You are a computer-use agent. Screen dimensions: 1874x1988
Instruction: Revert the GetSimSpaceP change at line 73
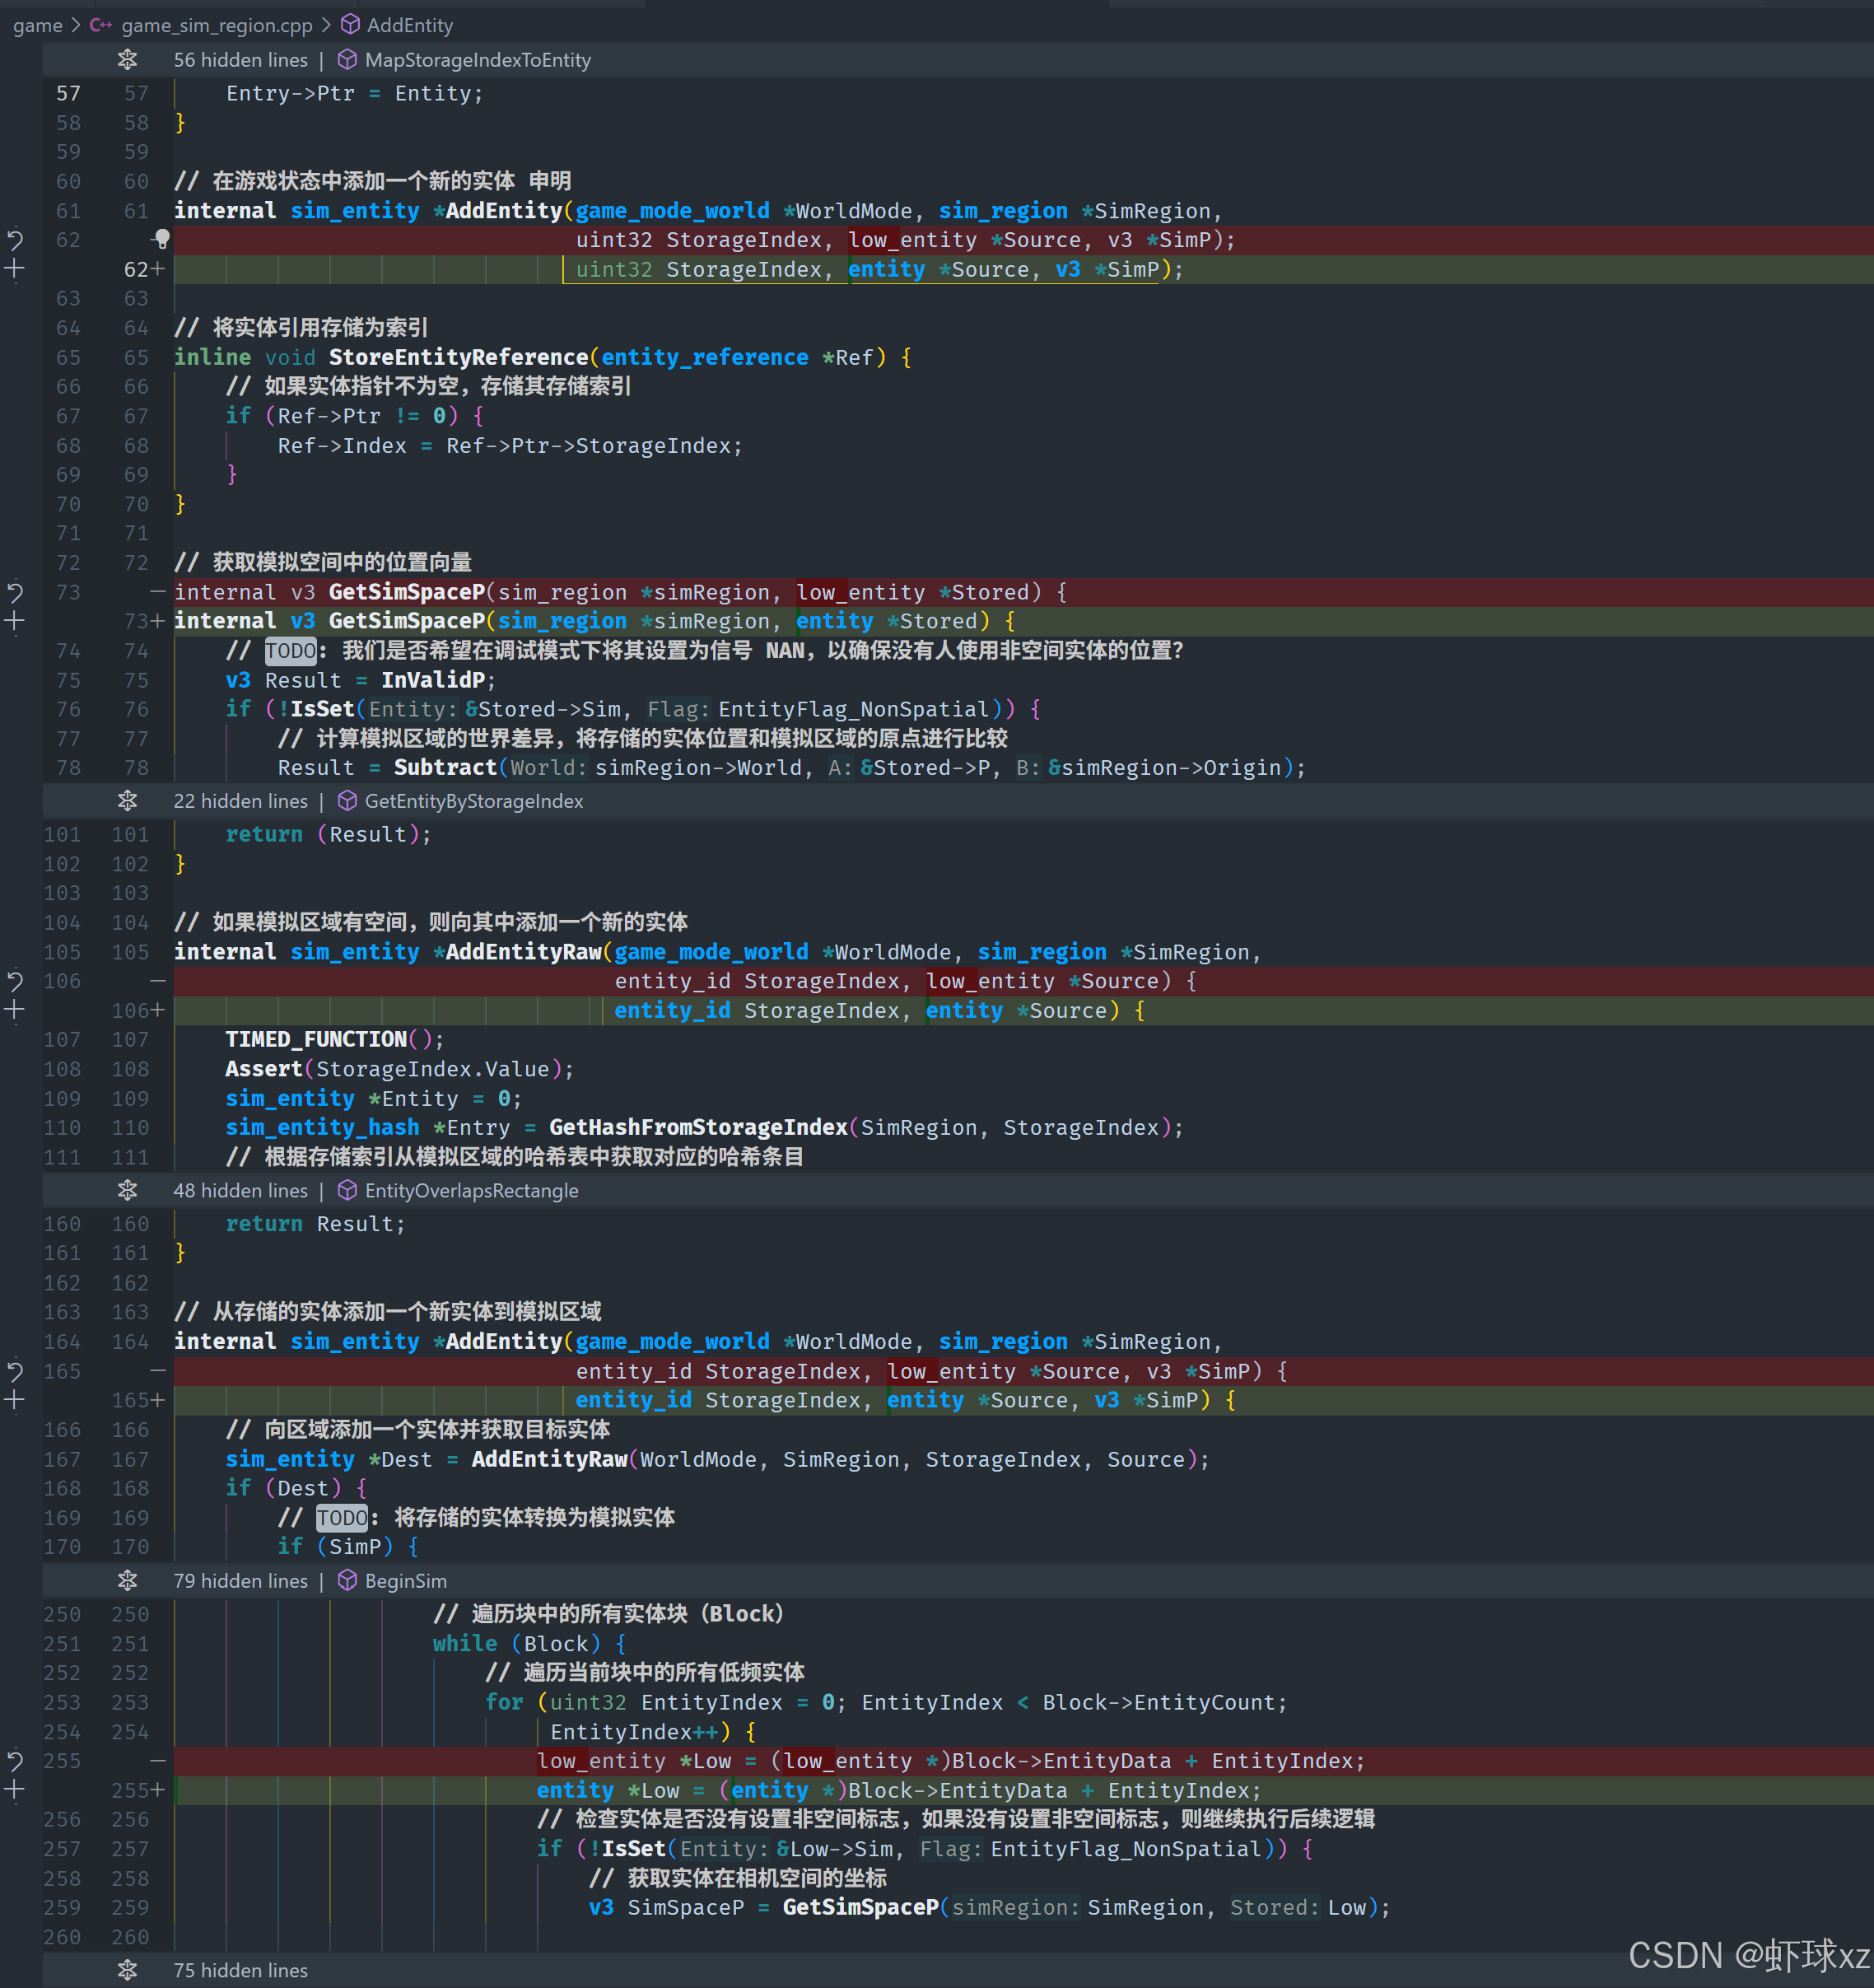(x=15, y=591)
